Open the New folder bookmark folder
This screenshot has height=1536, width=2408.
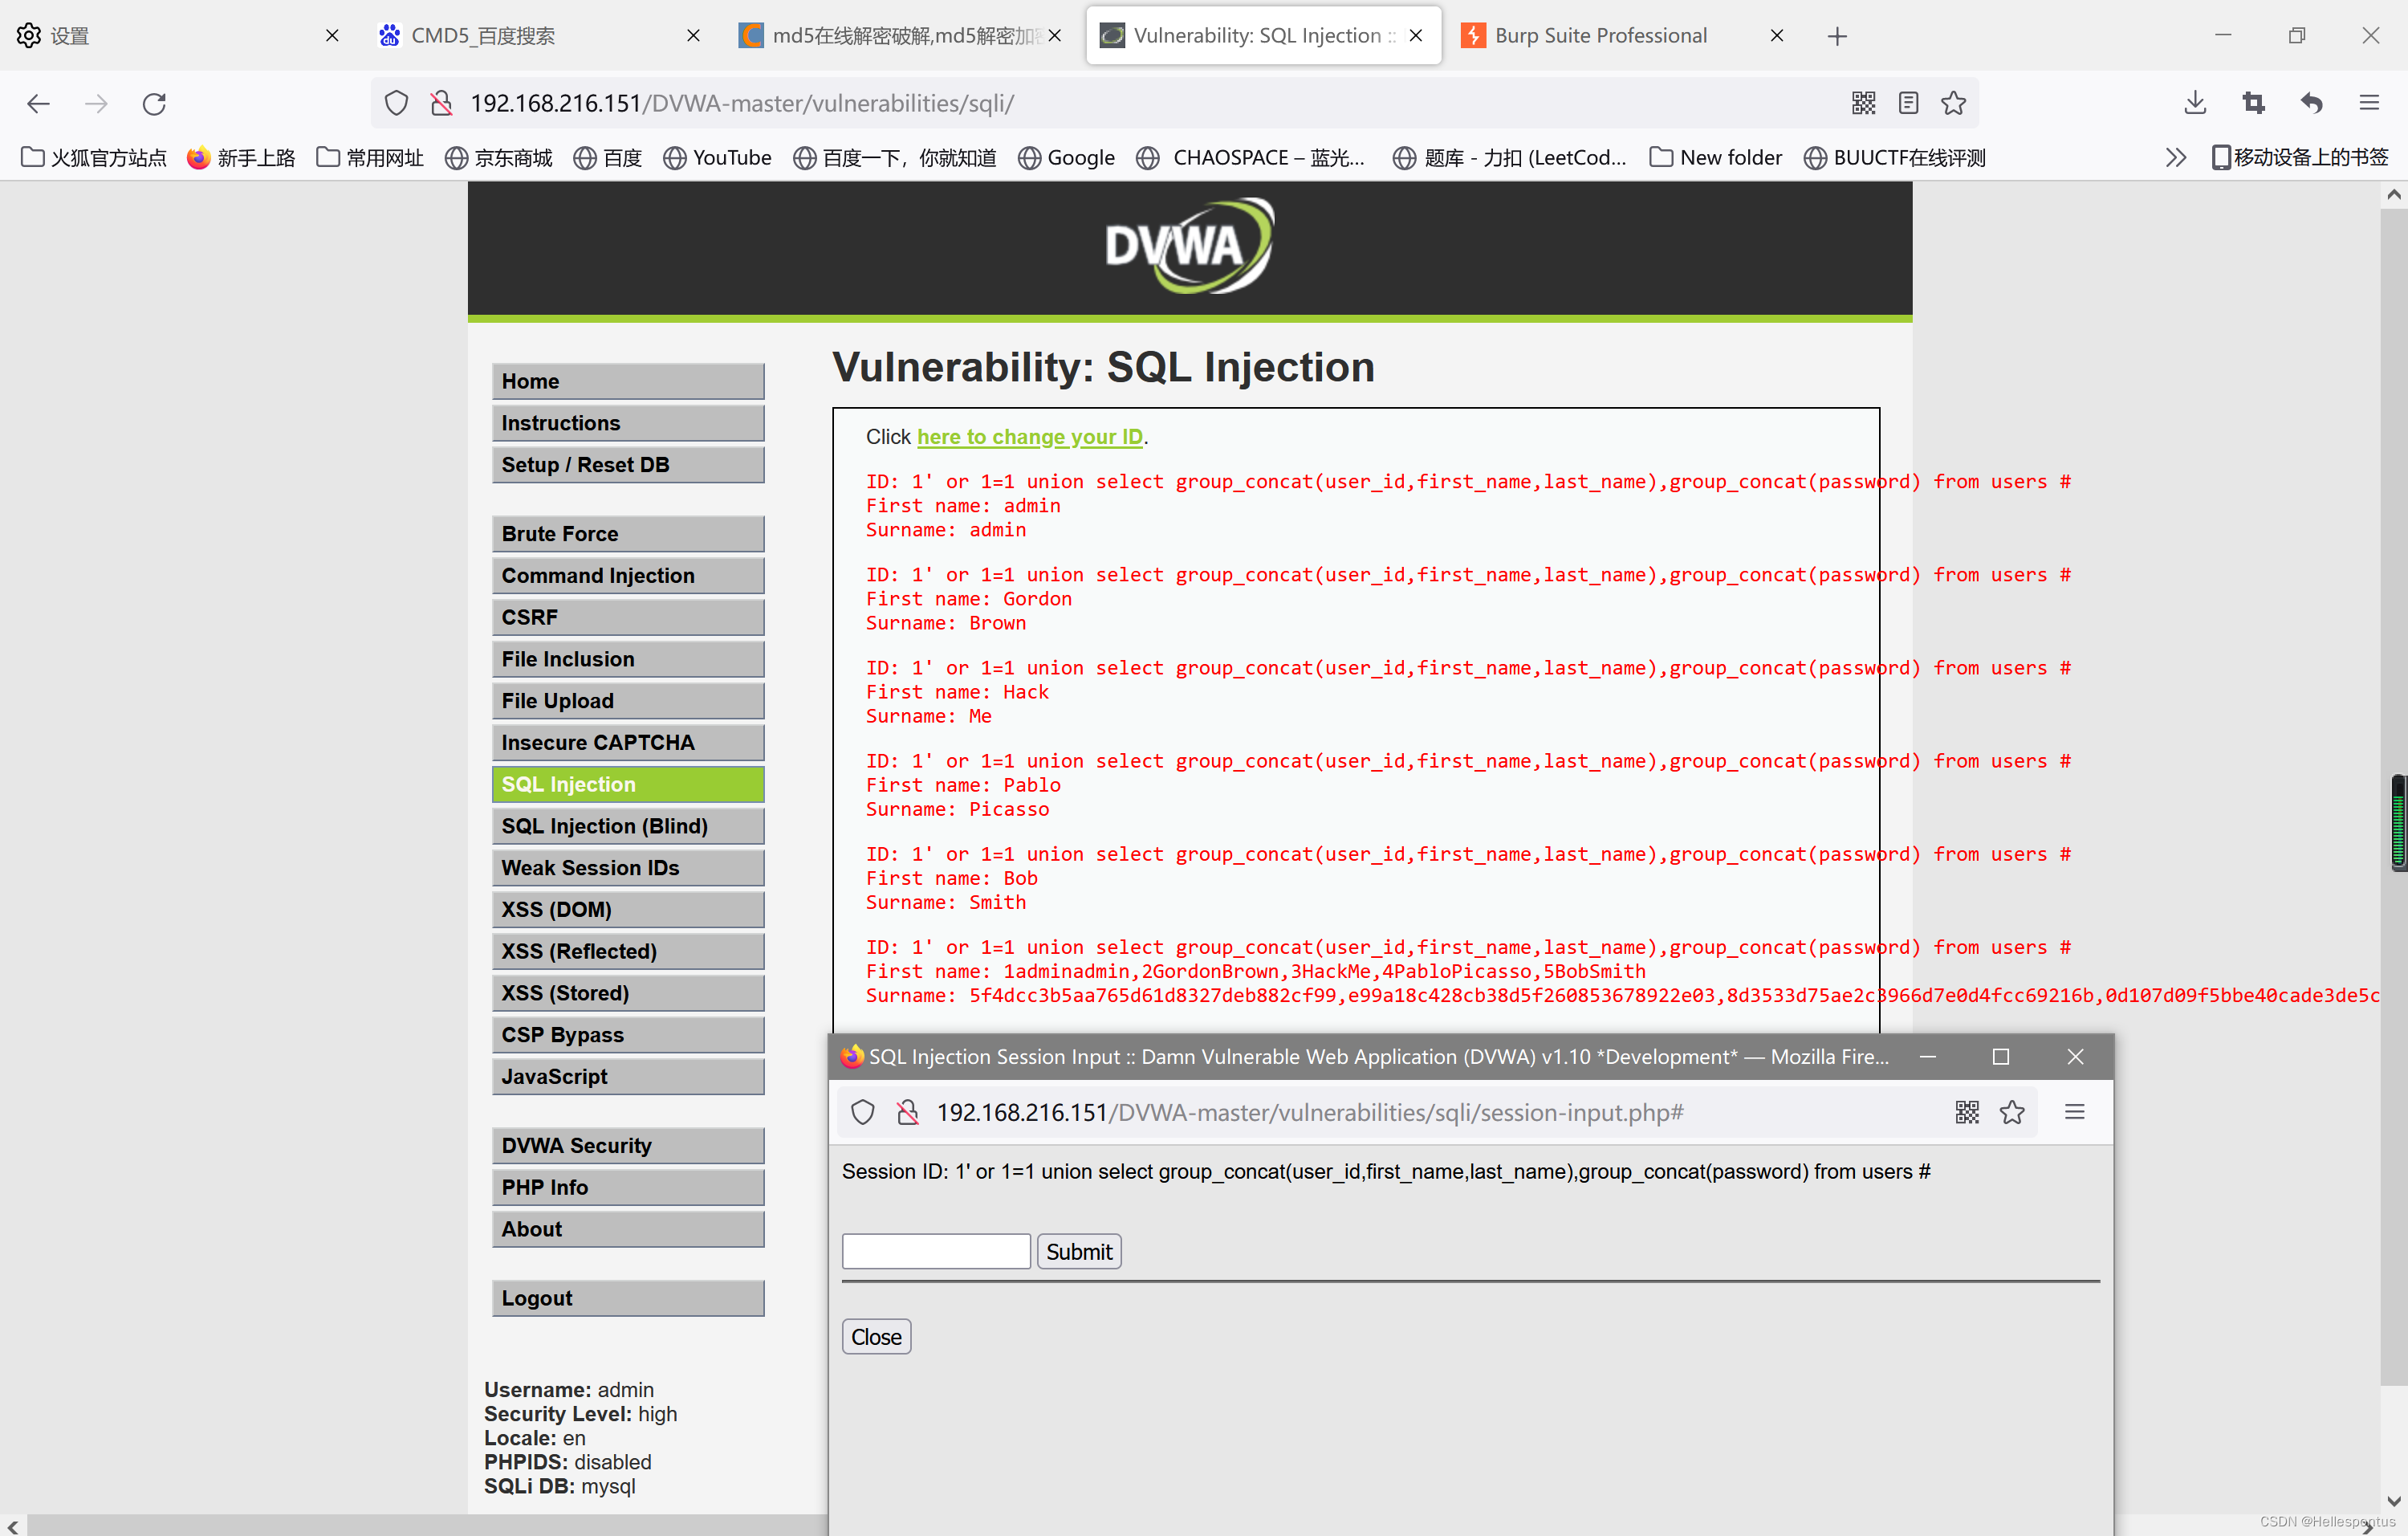(x=1716, y=158)
